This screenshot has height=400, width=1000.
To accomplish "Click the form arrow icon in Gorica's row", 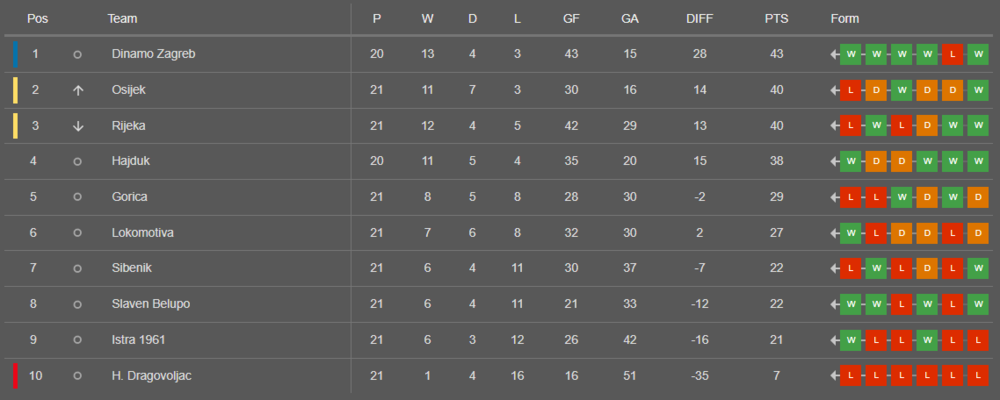I will (834, 197).
